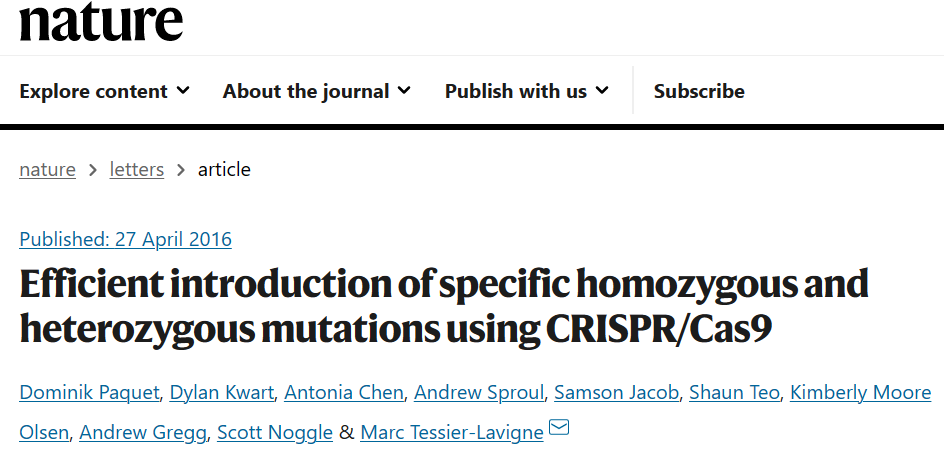Click the nature logo
Screen dimensions: 944x463
(x=101, y=21)
